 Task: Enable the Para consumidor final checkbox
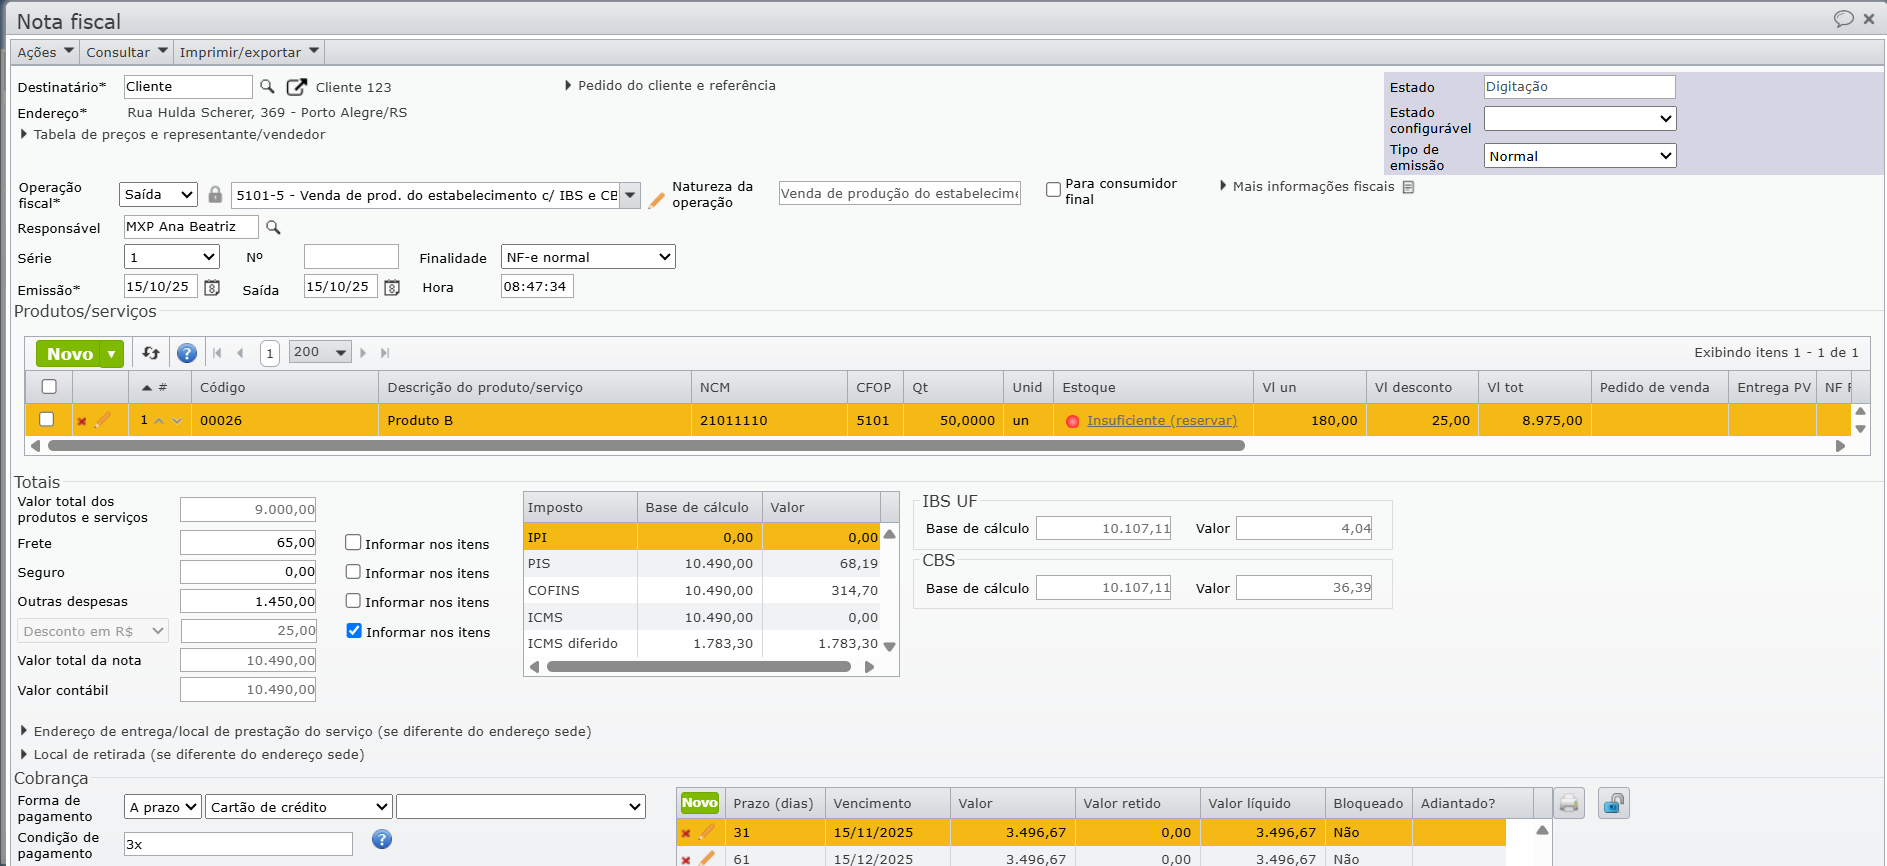[1053, 190]
